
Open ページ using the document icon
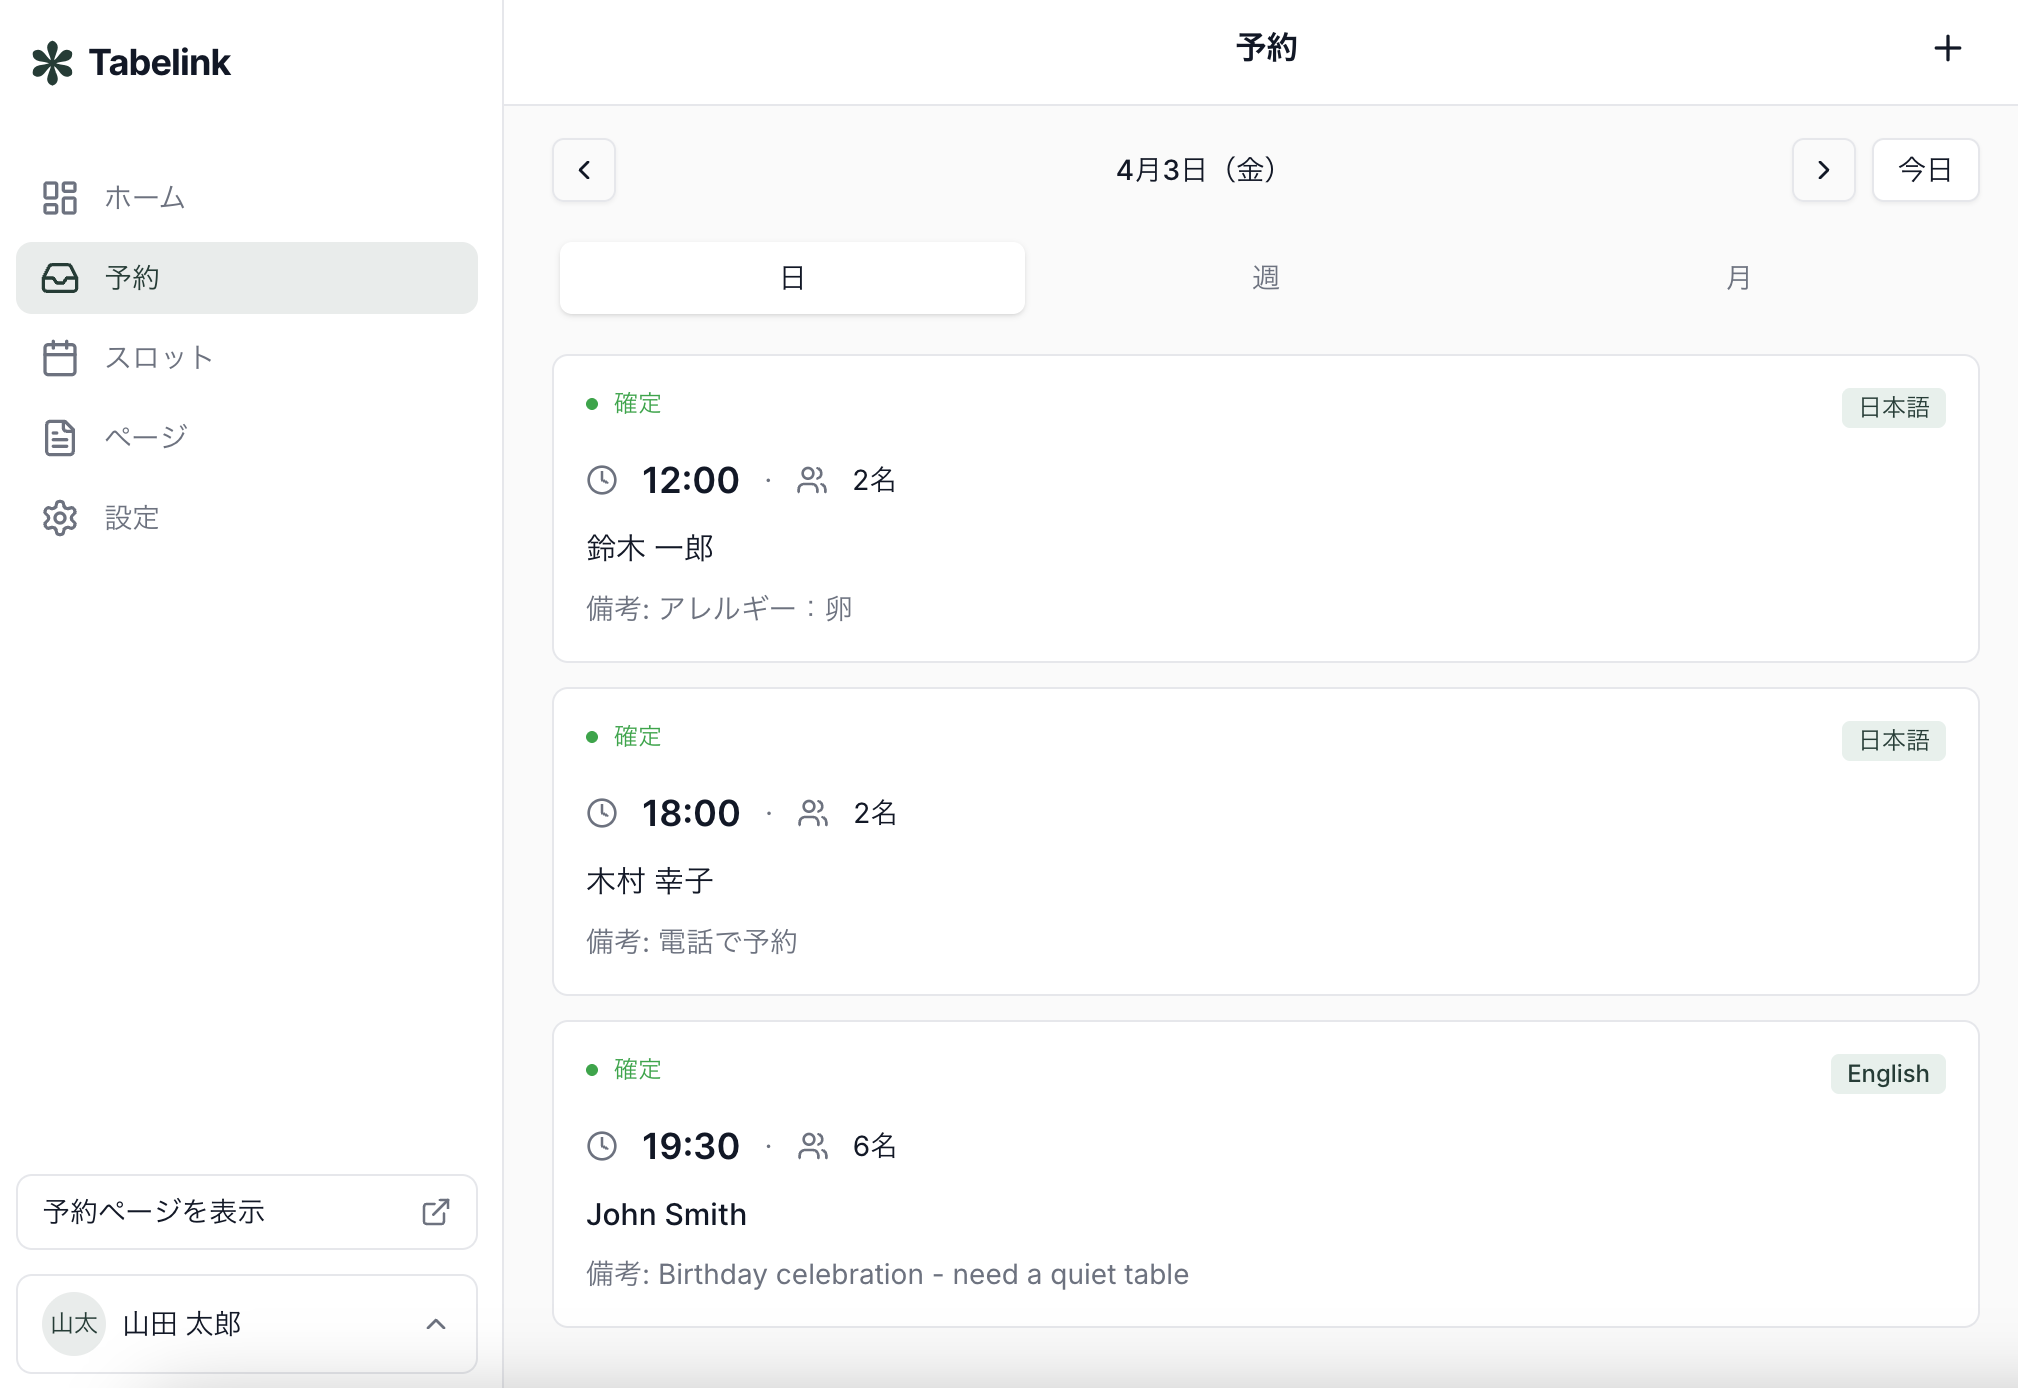(60, 437)
